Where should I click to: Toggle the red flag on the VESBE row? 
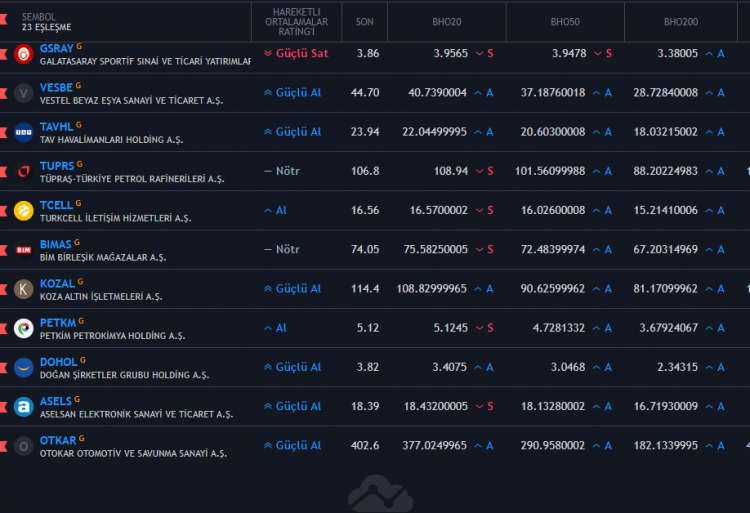pyautogui.click(x=3, y=93)
